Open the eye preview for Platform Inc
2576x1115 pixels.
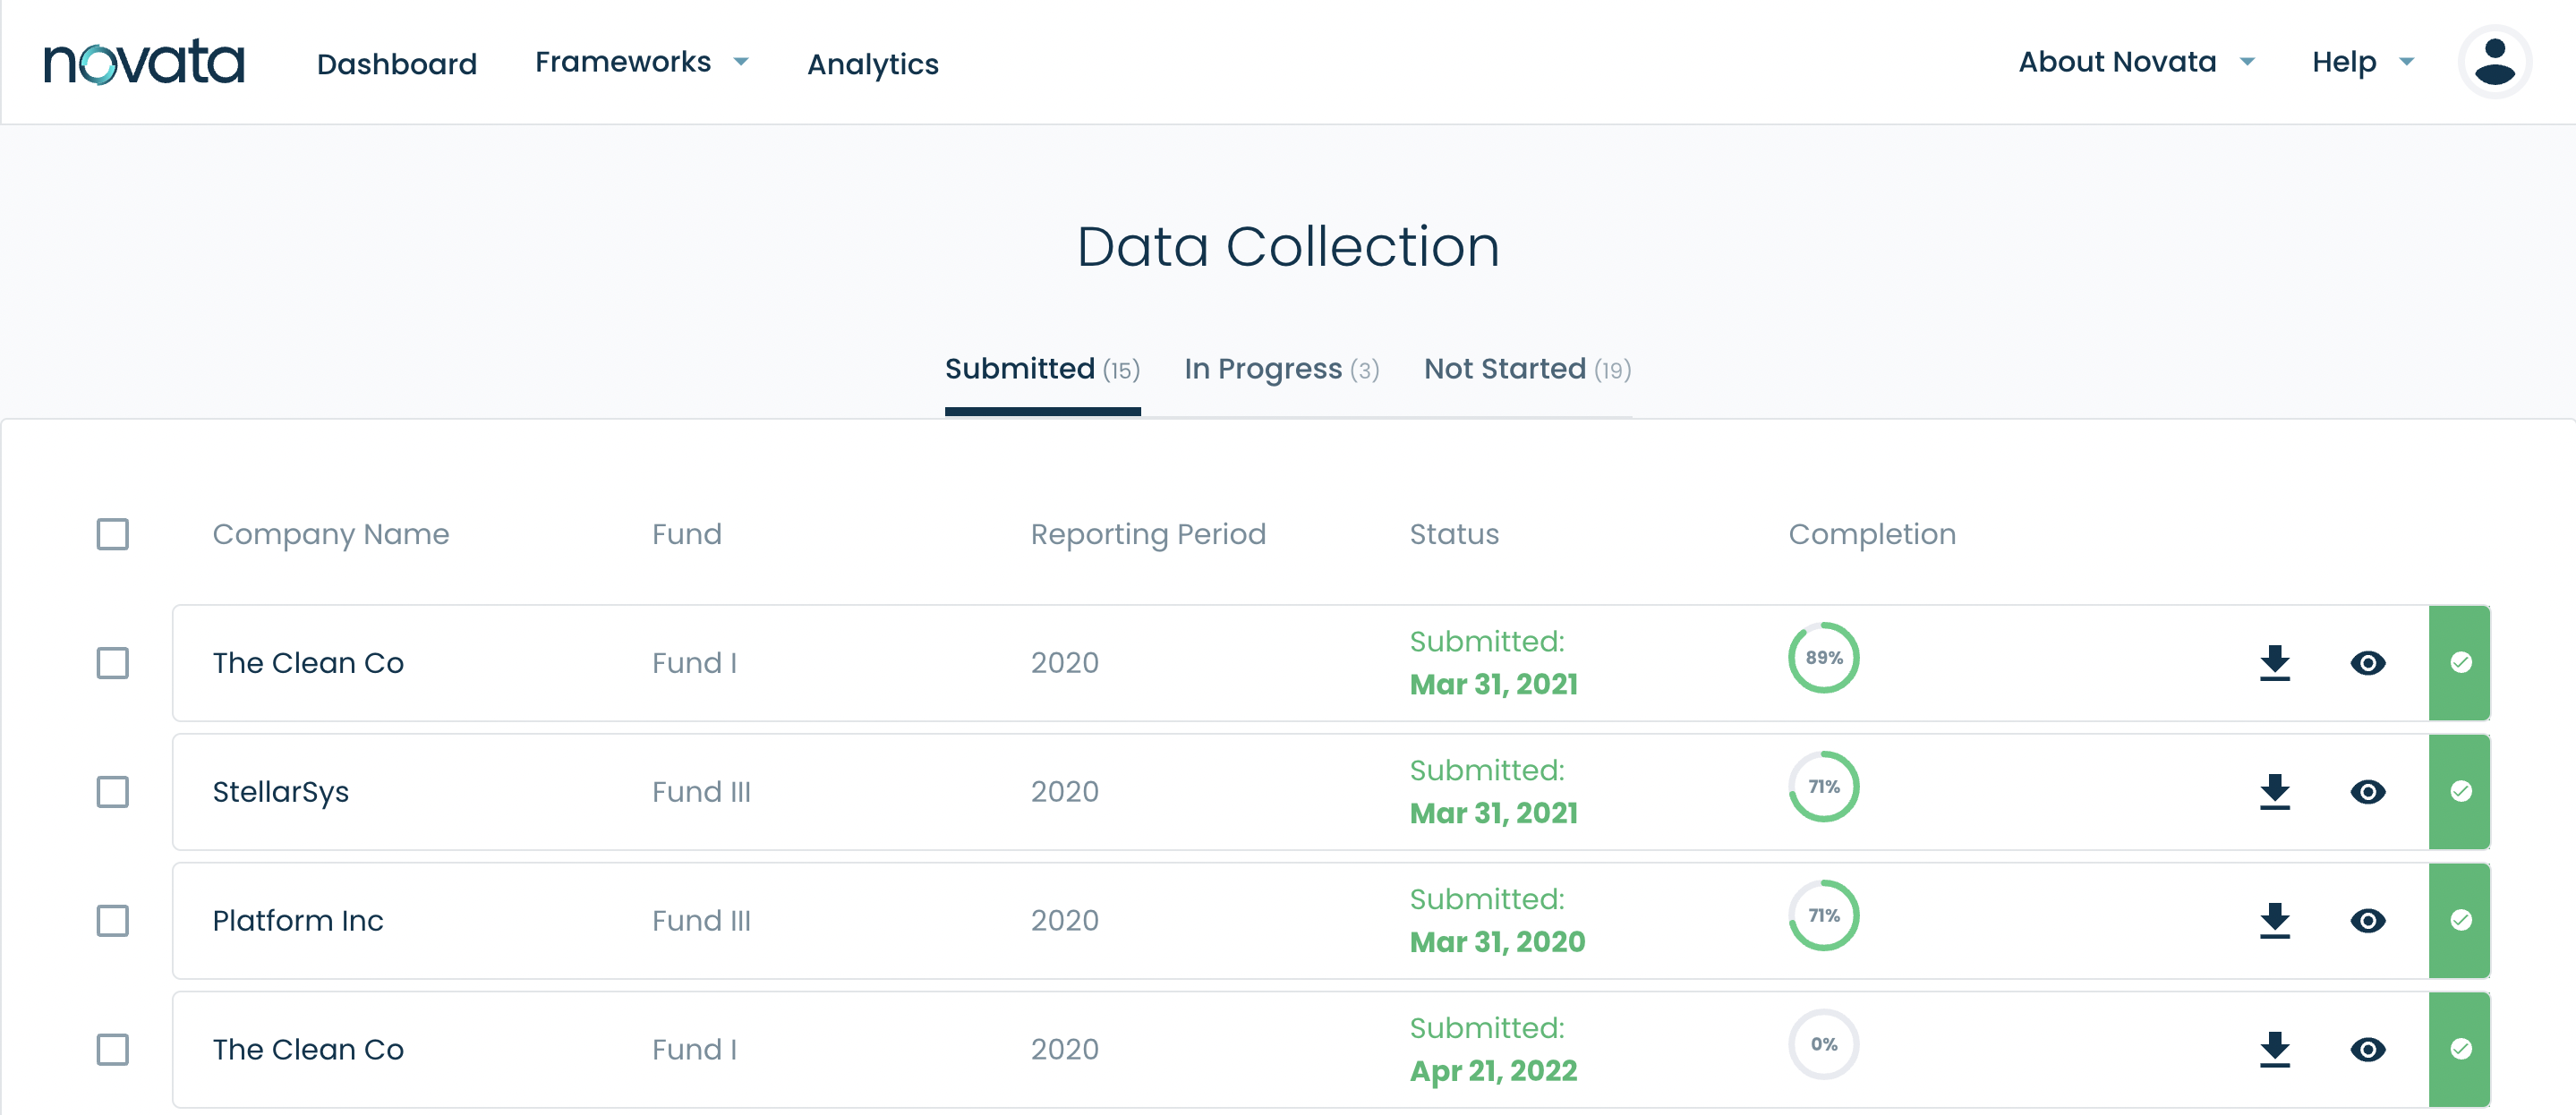click(2368, 920)
